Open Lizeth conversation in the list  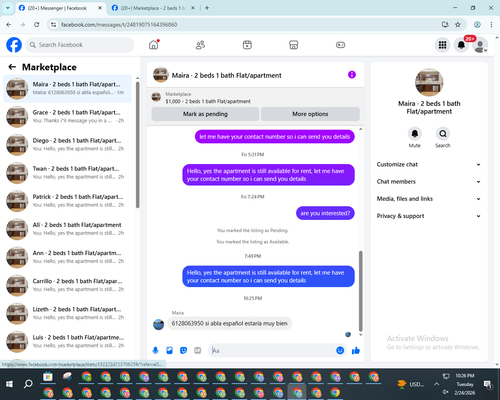pos(67,313)
